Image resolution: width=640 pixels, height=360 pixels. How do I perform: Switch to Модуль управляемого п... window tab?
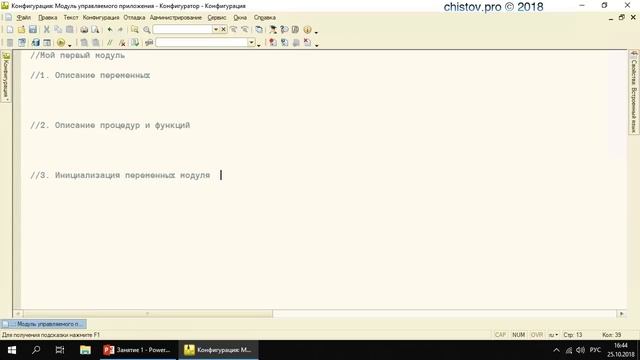[43, 324]
